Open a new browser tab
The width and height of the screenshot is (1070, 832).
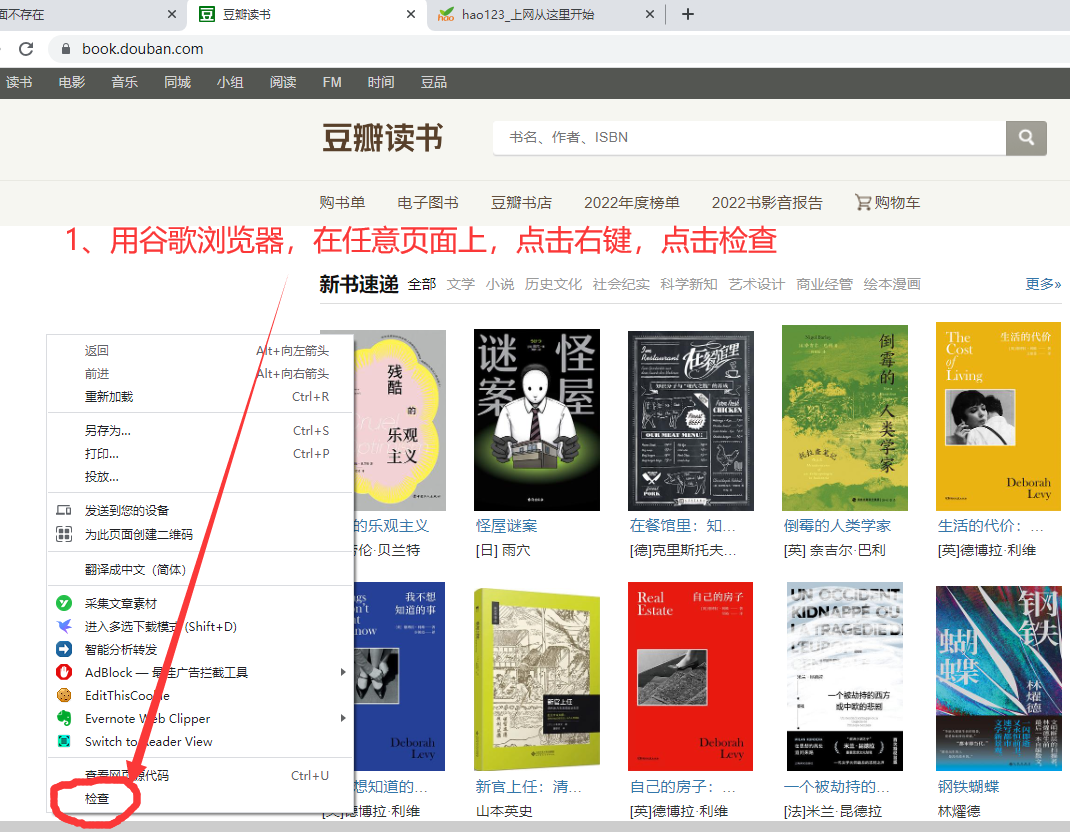688,14
